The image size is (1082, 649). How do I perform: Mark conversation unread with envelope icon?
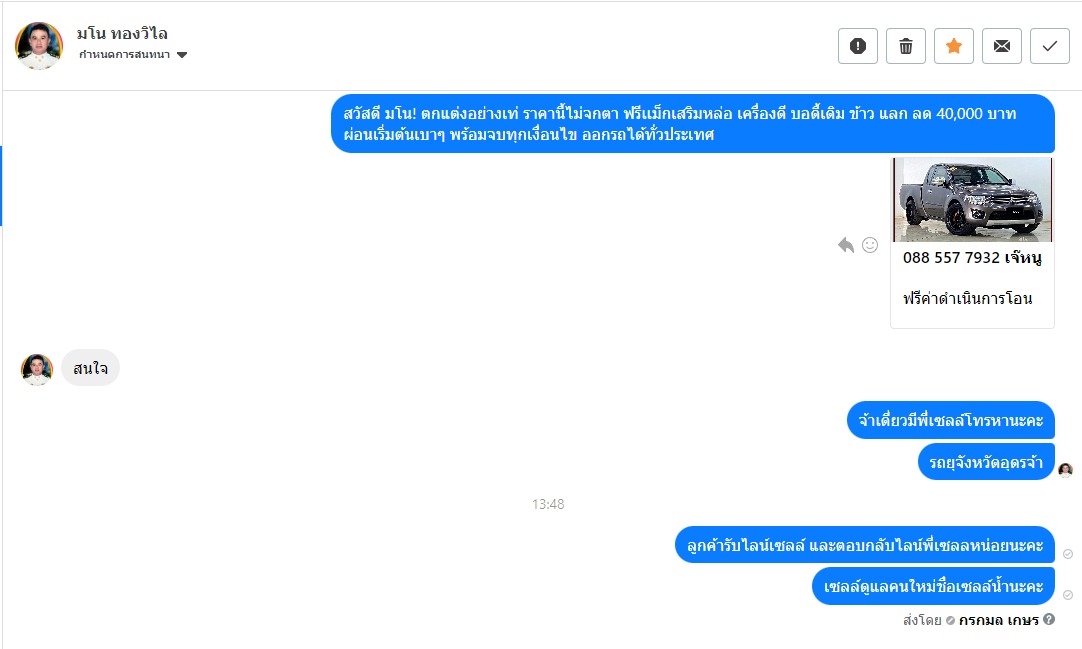click(x=1002, y=46)
